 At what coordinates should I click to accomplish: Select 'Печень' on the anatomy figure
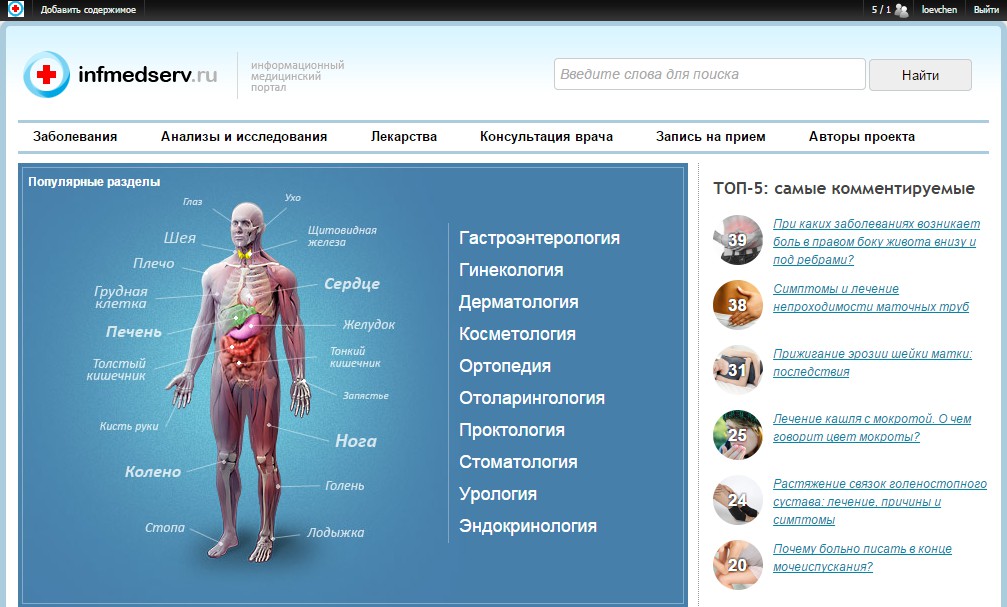pos(134,332)
